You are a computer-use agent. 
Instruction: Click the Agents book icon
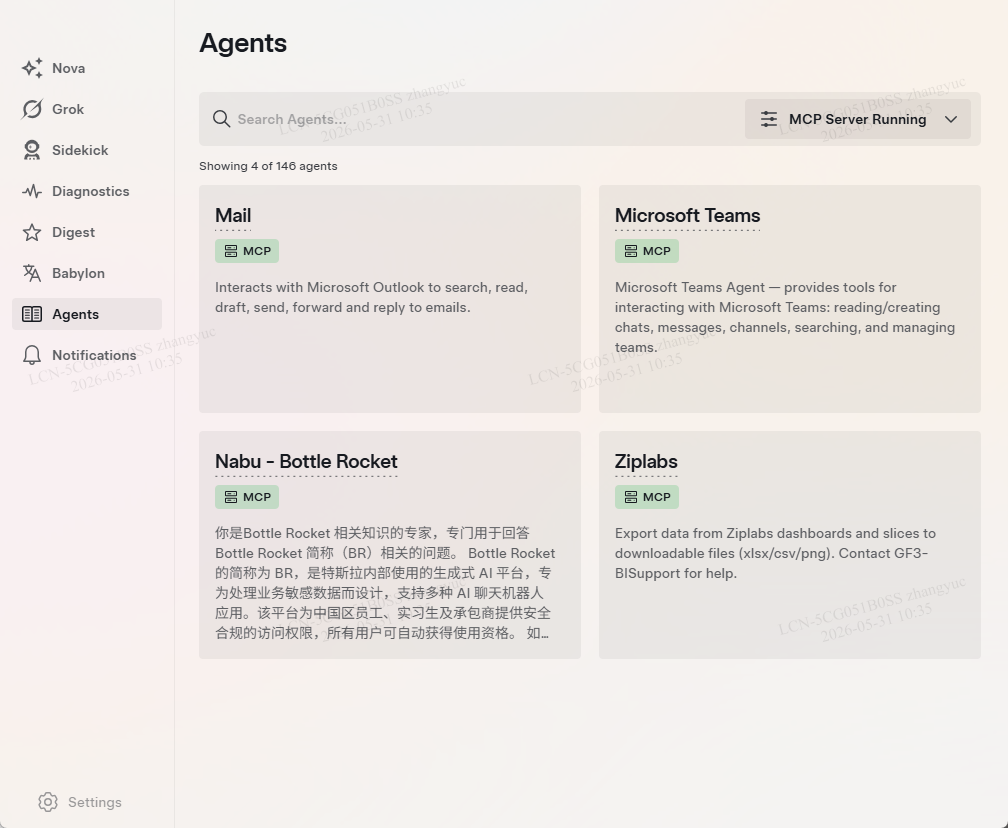32,314
